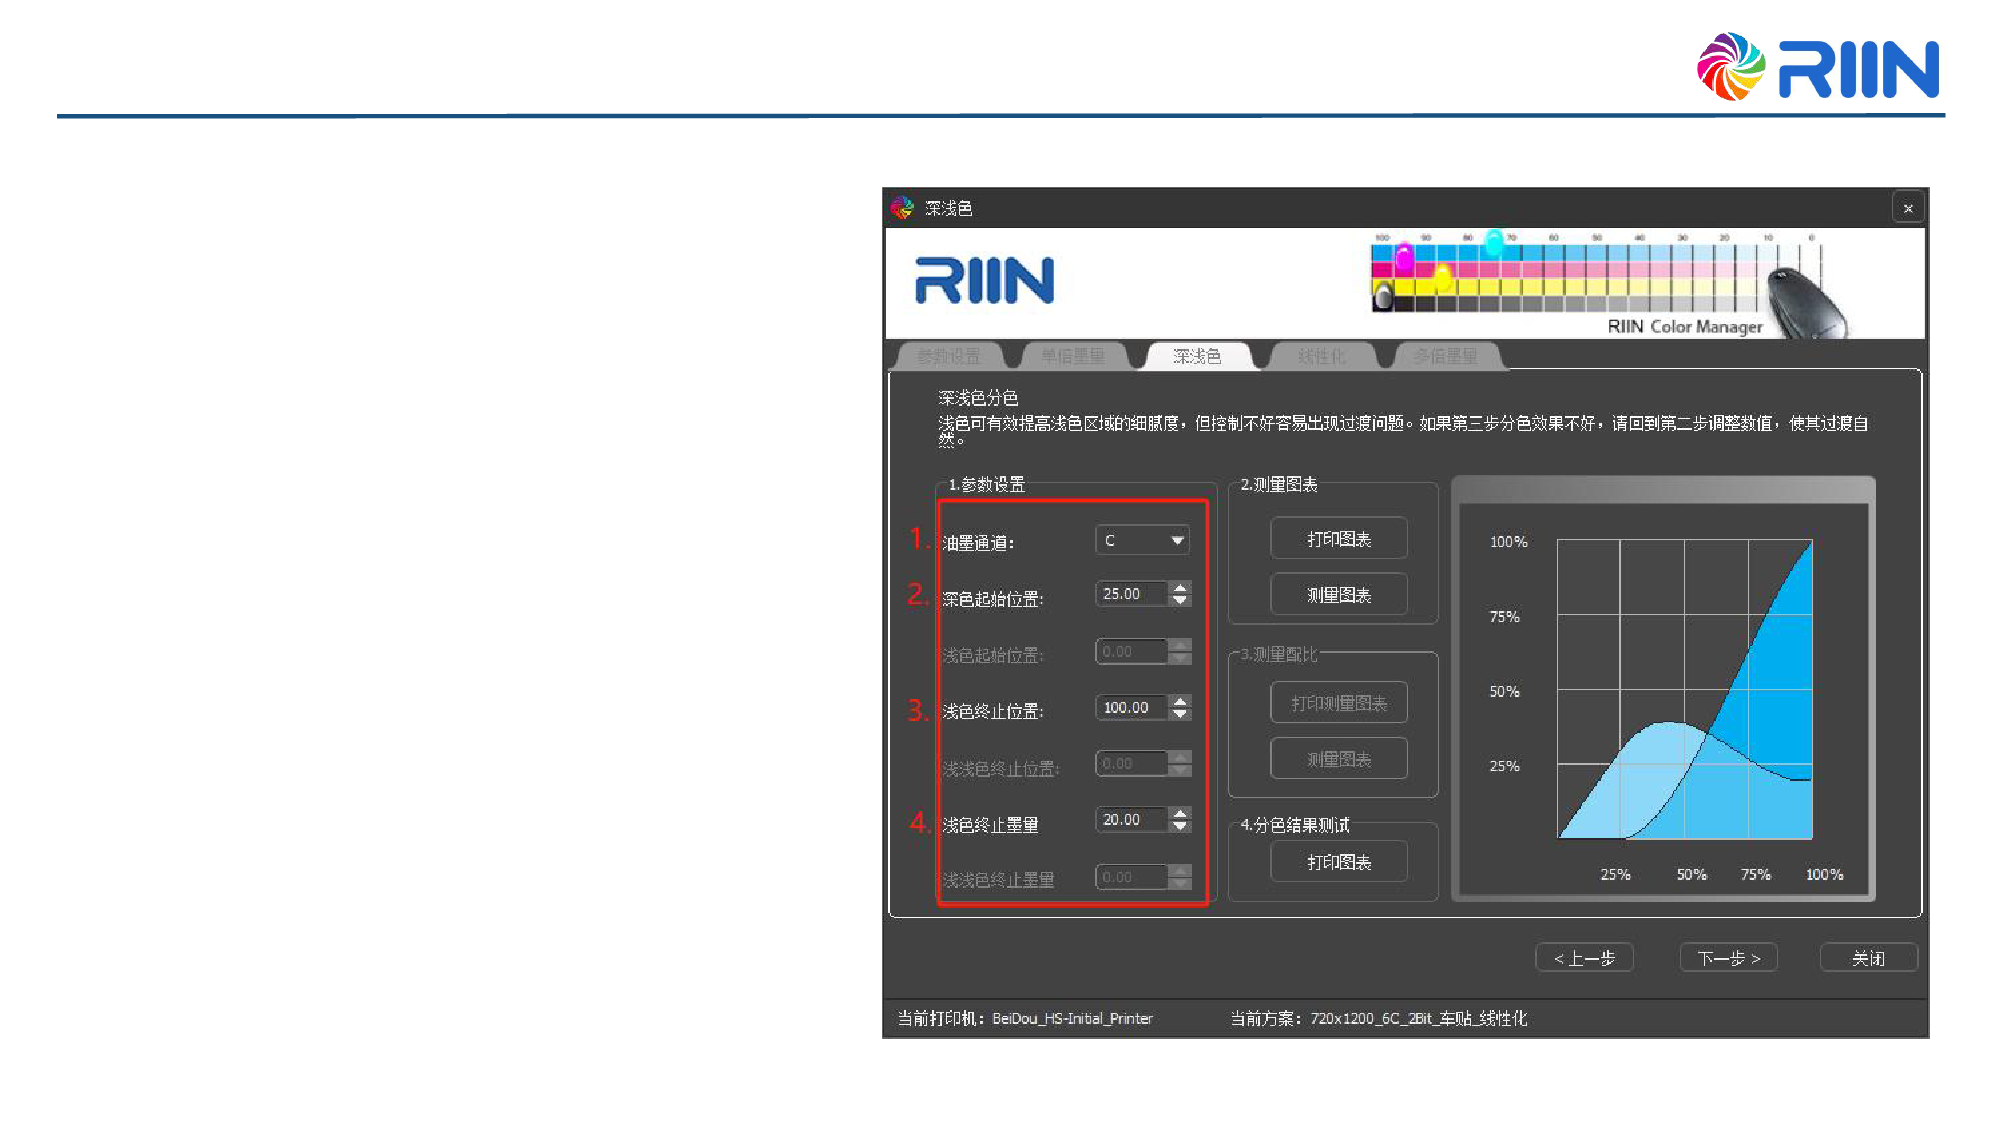Click the colorful RIIN icon in title bar

click(x=902, y=208)
